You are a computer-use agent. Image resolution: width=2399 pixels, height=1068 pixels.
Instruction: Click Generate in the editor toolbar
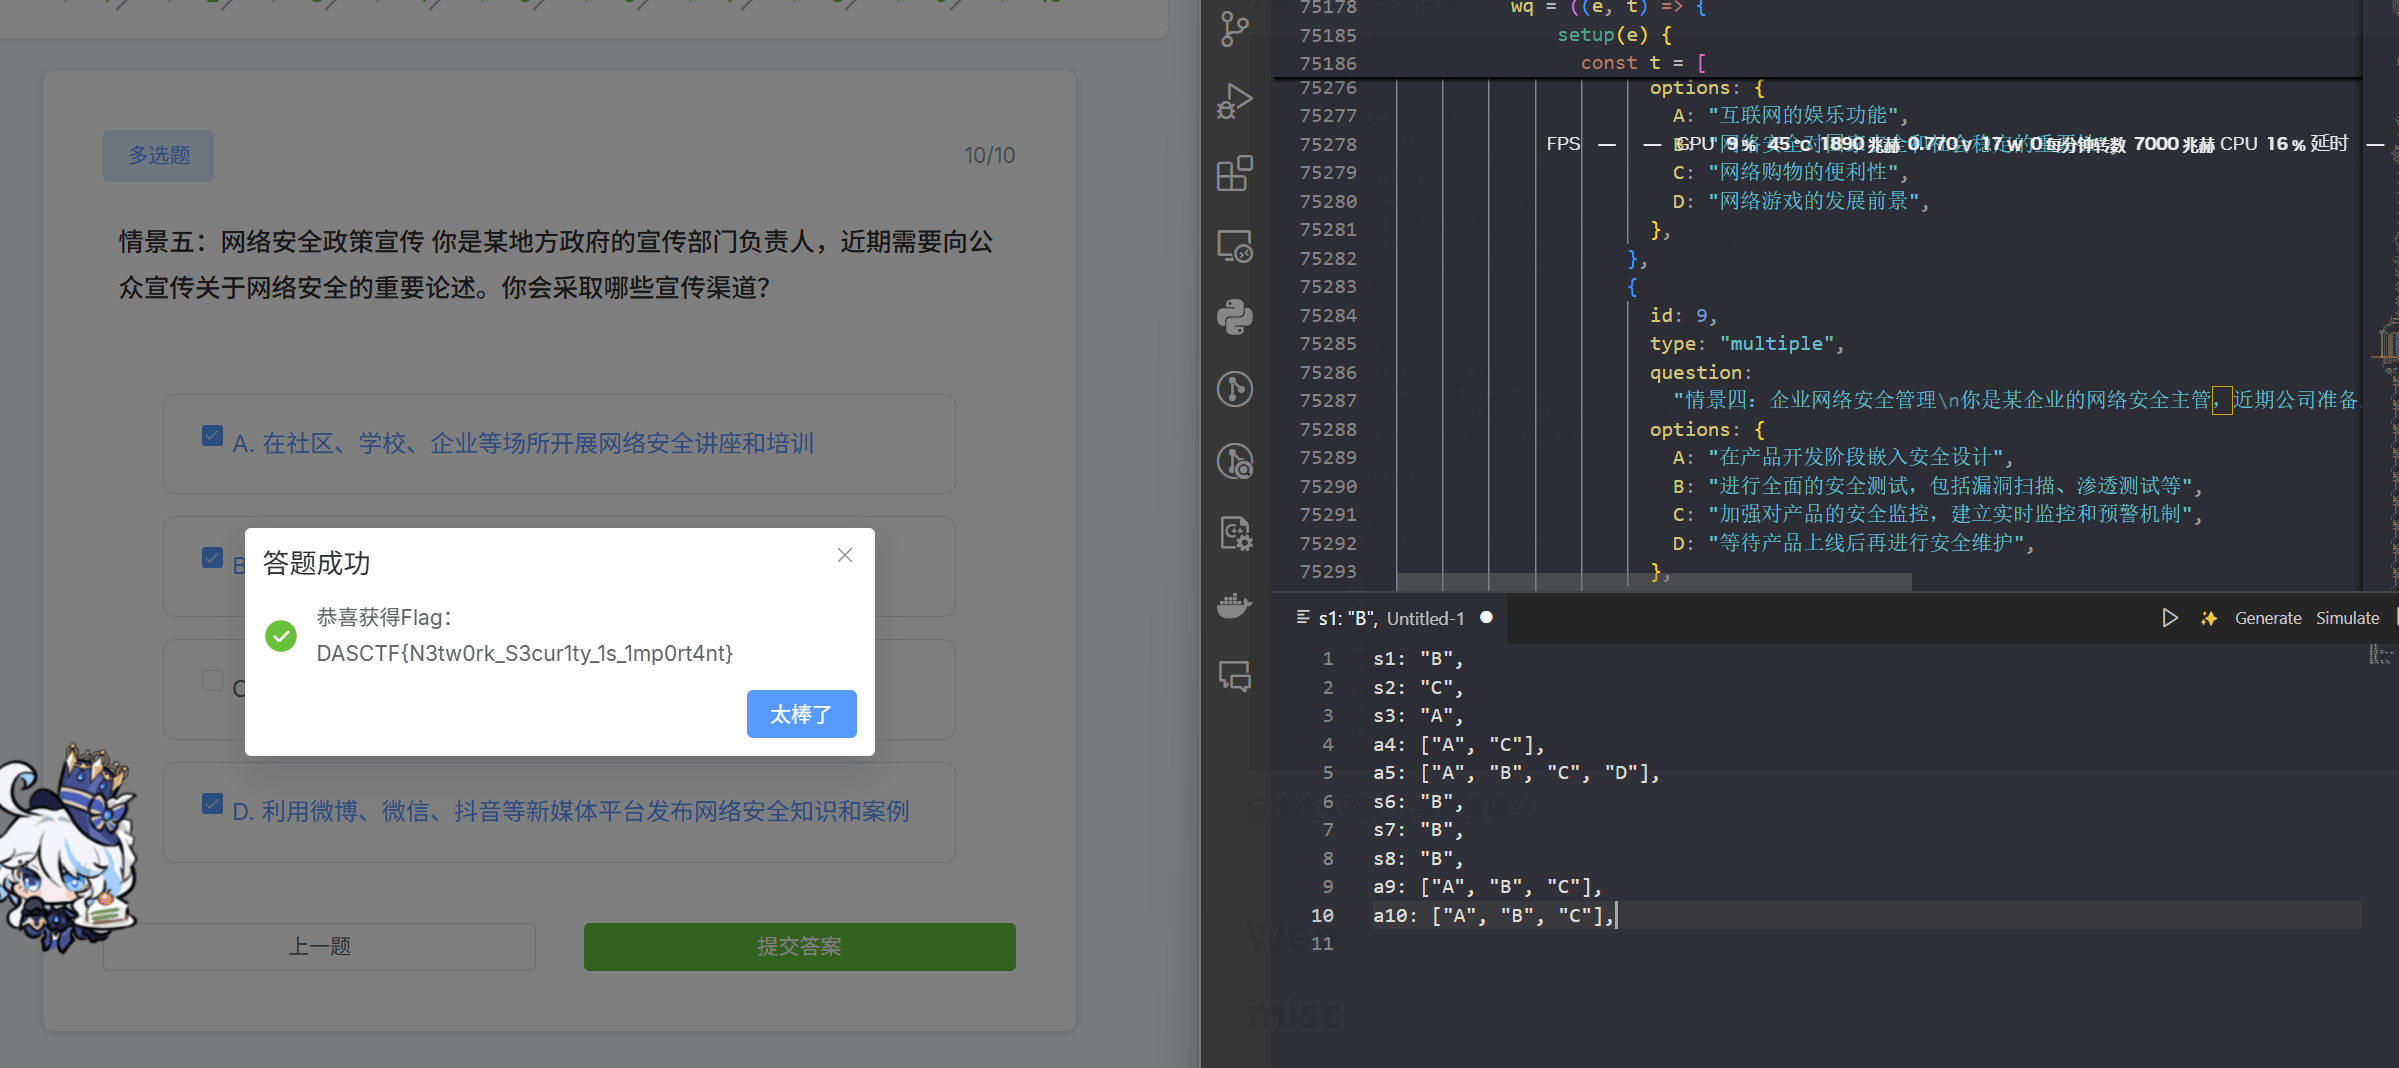[2267, 618]
